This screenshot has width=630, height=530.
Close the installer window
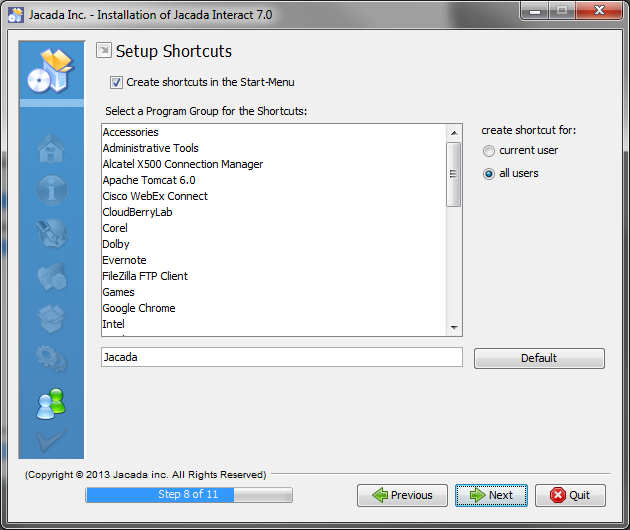(599, 10)
